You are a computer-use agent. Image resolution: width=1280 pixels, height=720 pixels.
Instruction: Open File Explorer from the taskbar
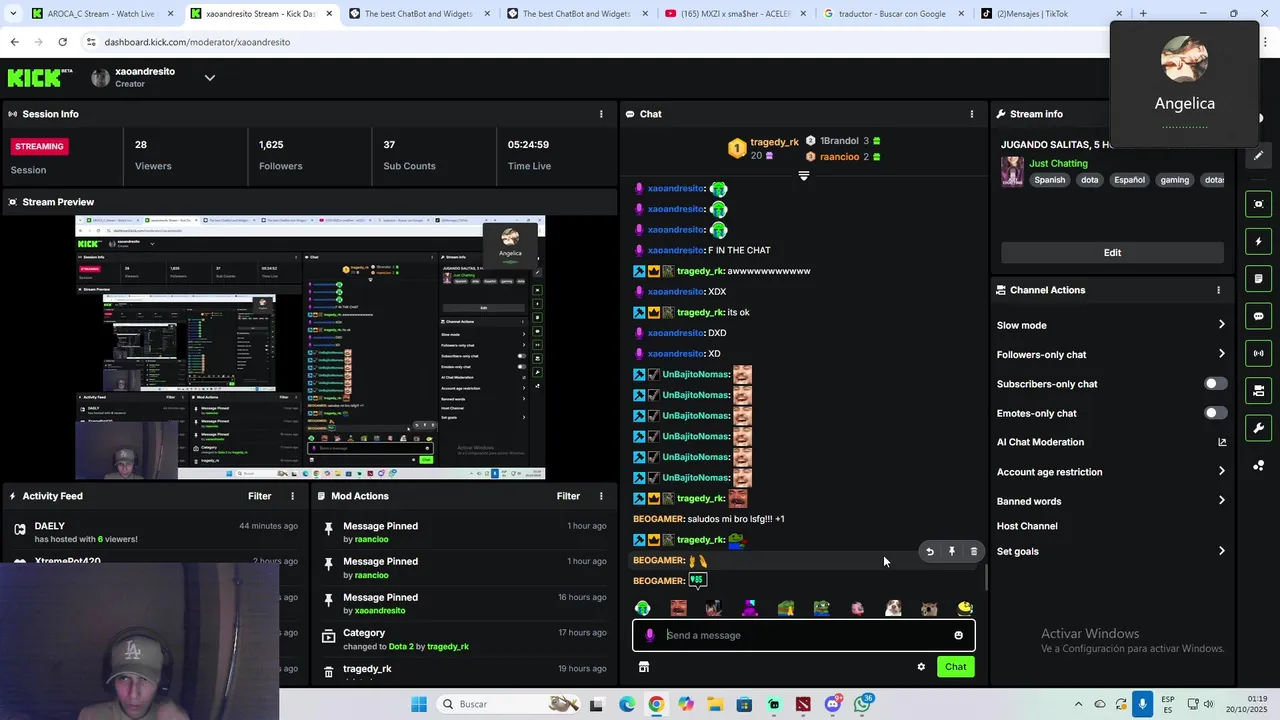(x=715, y=704)
